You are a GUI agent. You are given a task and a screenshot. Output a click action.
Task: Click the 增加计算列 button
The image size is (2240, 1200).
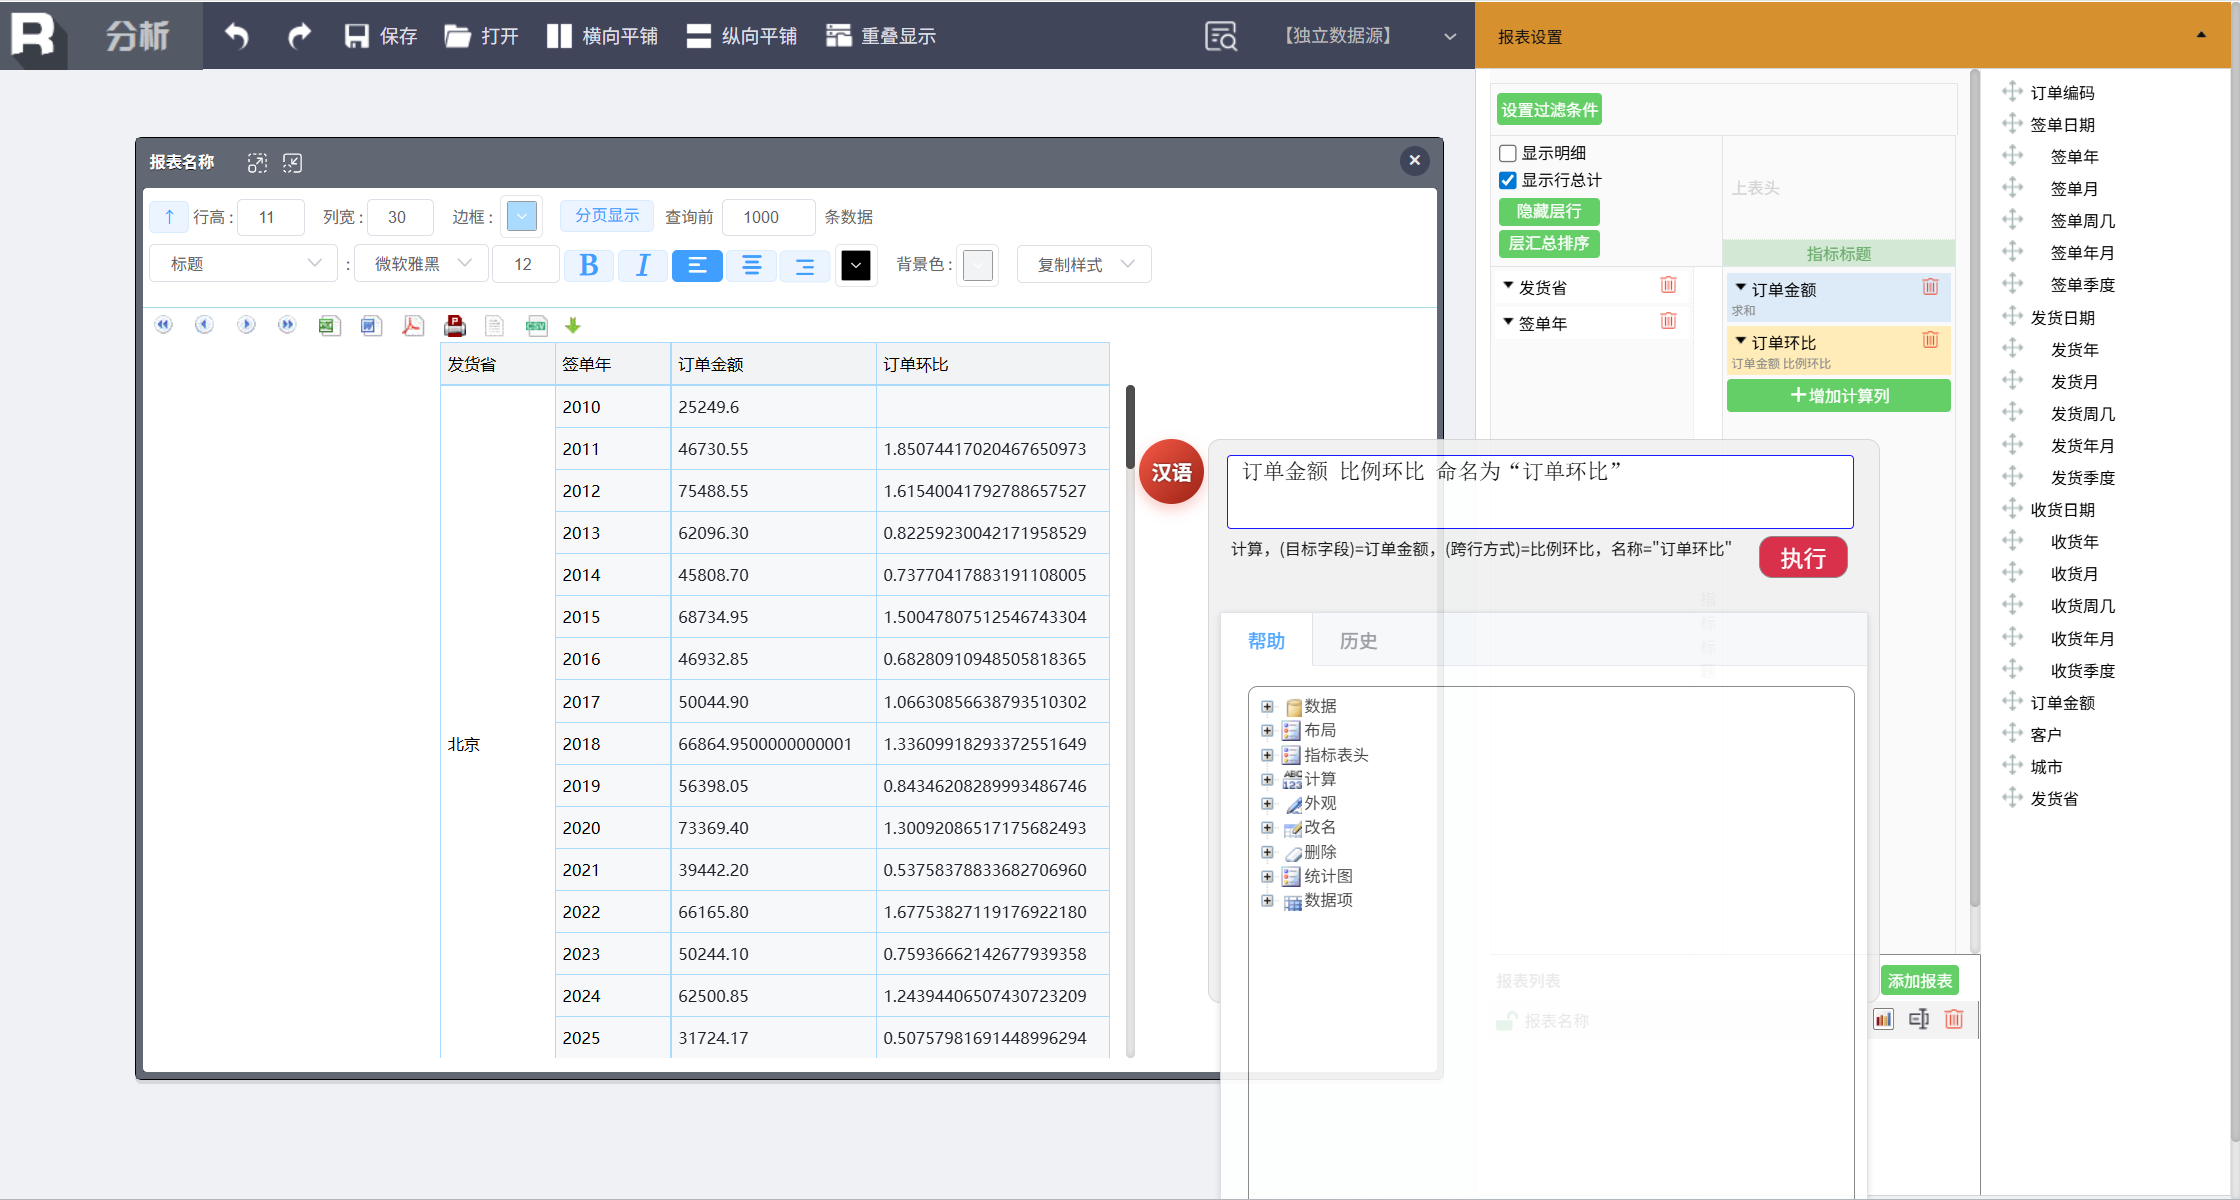tap(1838, 396)
